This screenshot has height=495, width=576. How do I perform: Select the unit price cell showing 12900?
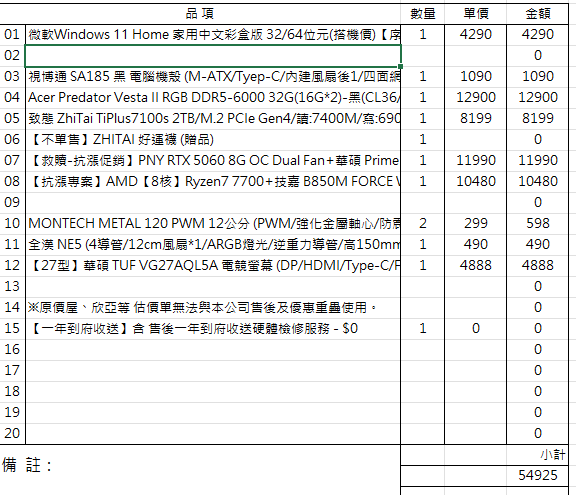(475, 98)
